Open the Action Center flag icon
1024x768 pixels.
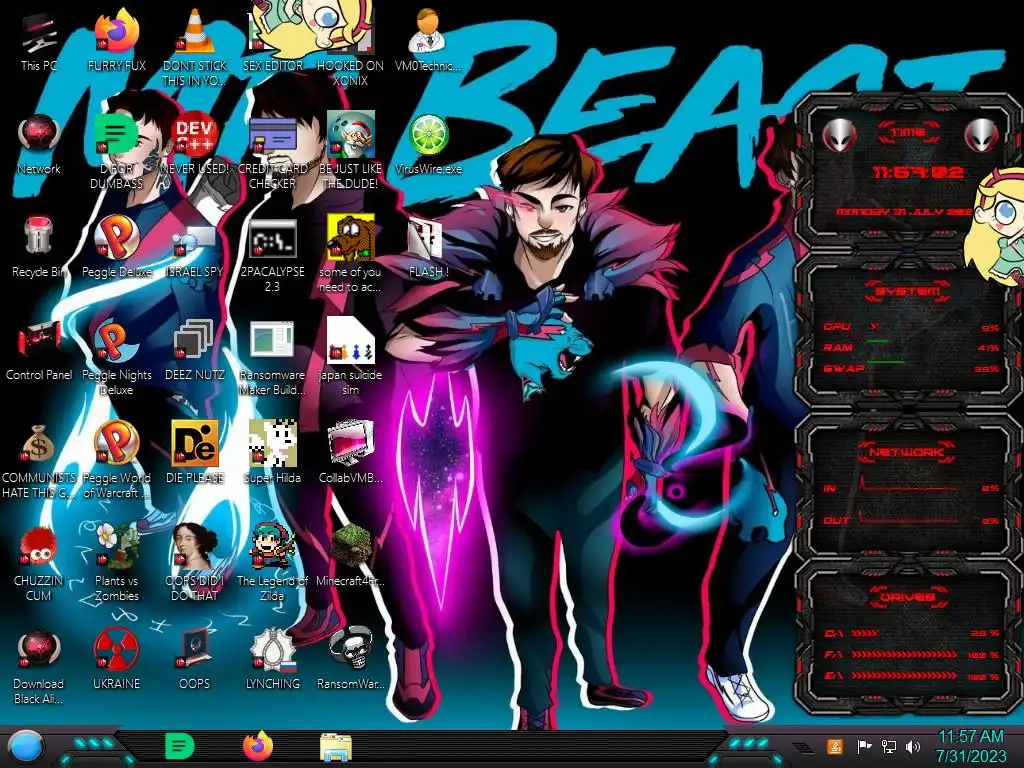click(865, 746)
